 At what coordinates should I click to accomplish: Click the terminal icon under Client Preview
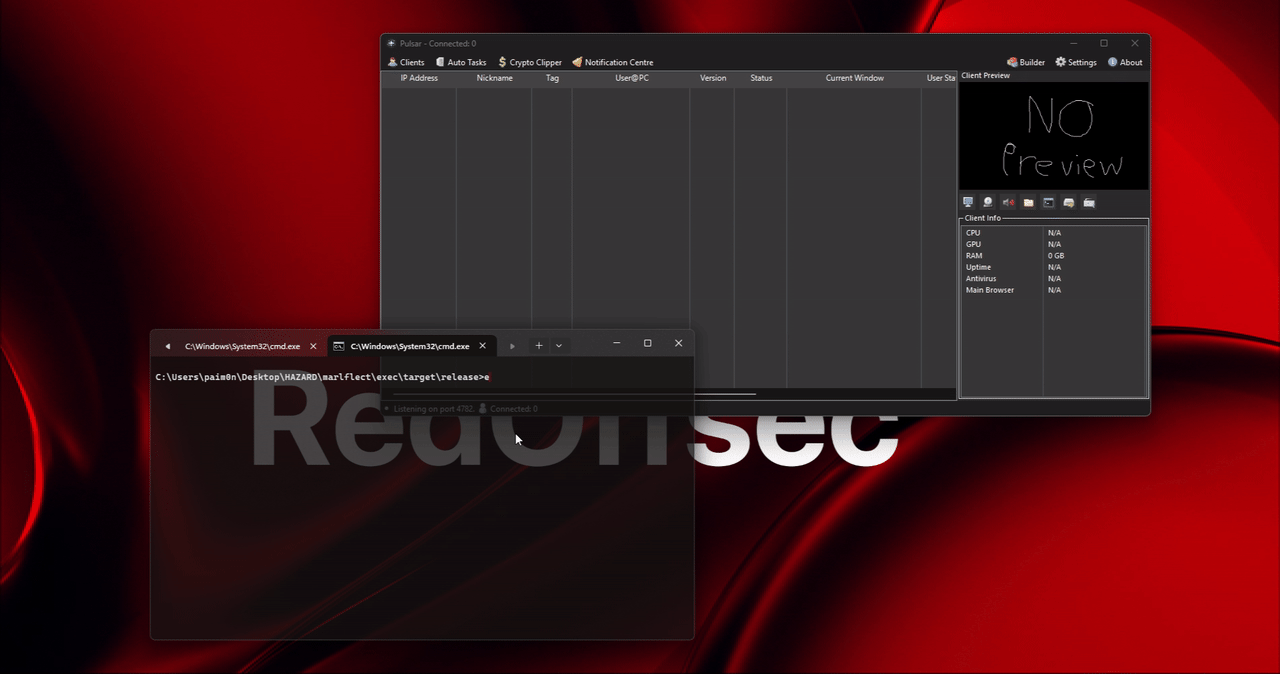(1048, 203)
